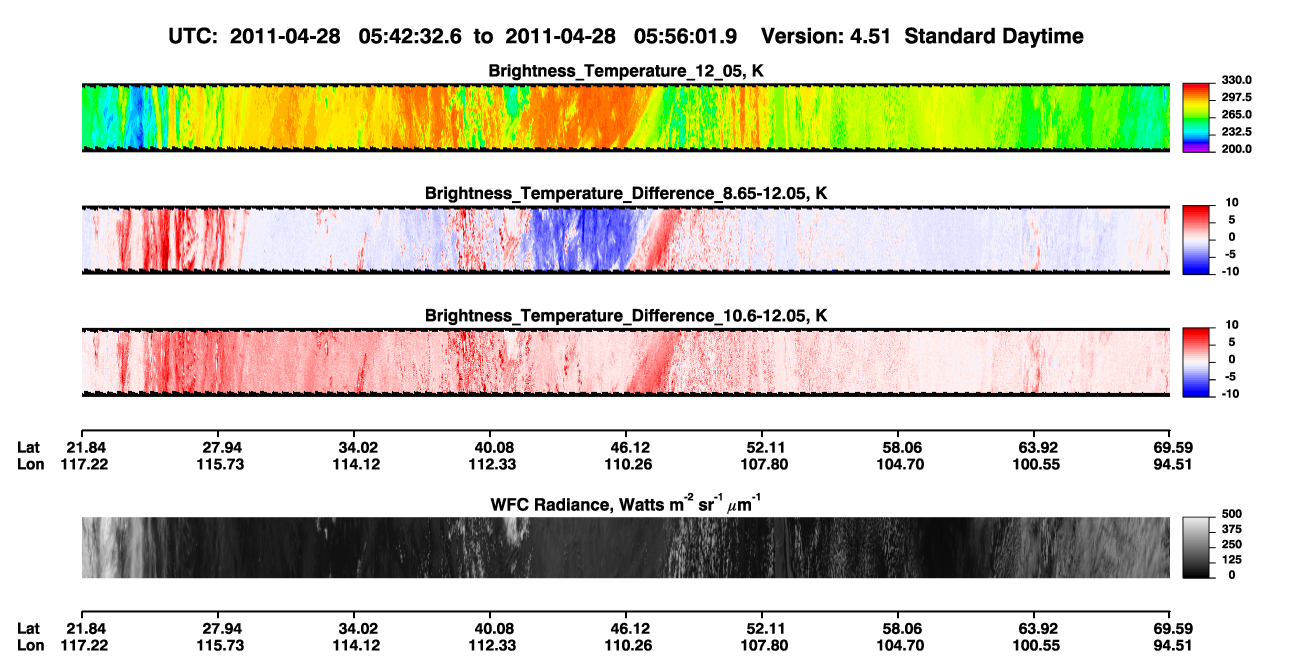This screenshot has height=667, width=1300.
Task: Click the 375 label on radiance colorbar
Action: coord(1231,529)
